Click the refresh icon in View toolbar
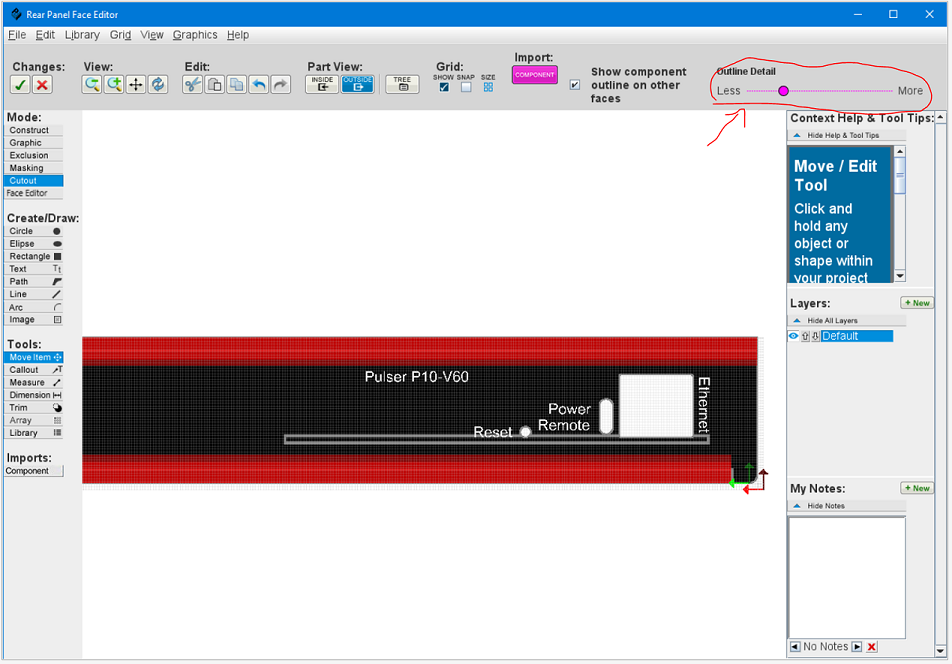This screenshot has height=664, width=952. click(157, 85)
